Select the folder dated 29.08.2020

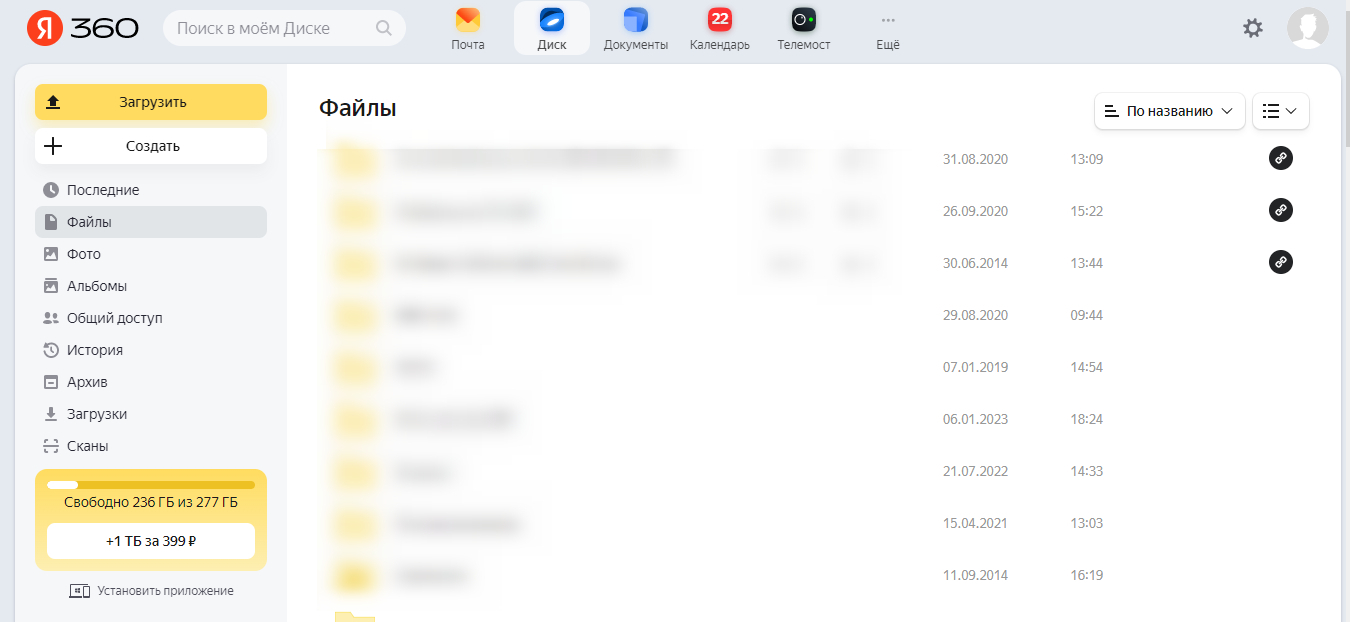coord(814,315)
